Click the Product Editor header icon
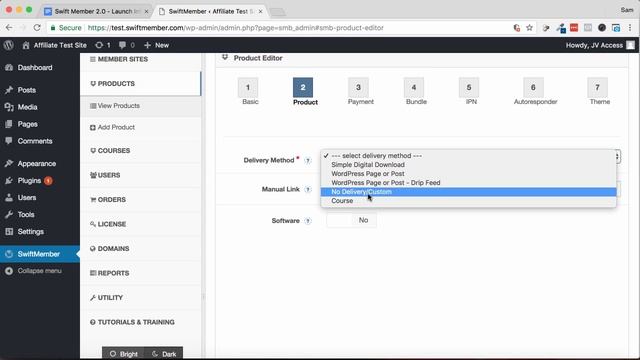 (225, 58)
